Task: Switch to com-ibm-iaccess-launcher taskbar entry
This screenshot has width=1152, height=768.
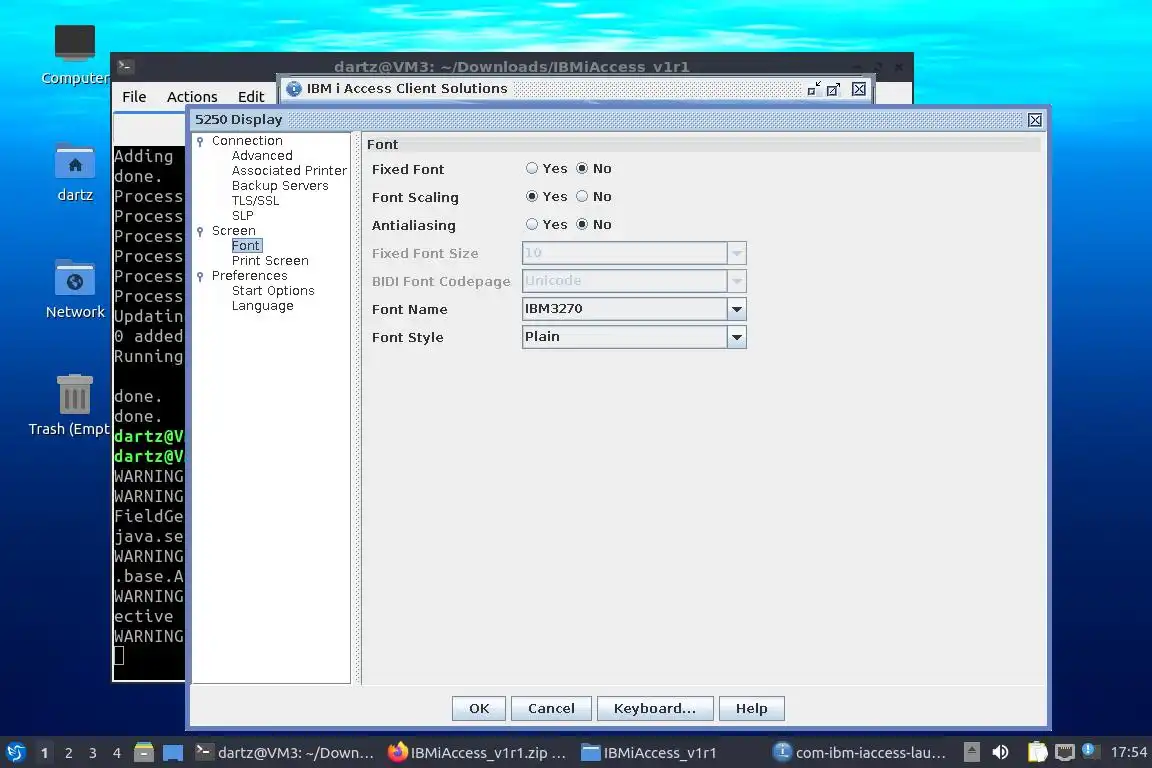Action: click(x=860, y=753)
